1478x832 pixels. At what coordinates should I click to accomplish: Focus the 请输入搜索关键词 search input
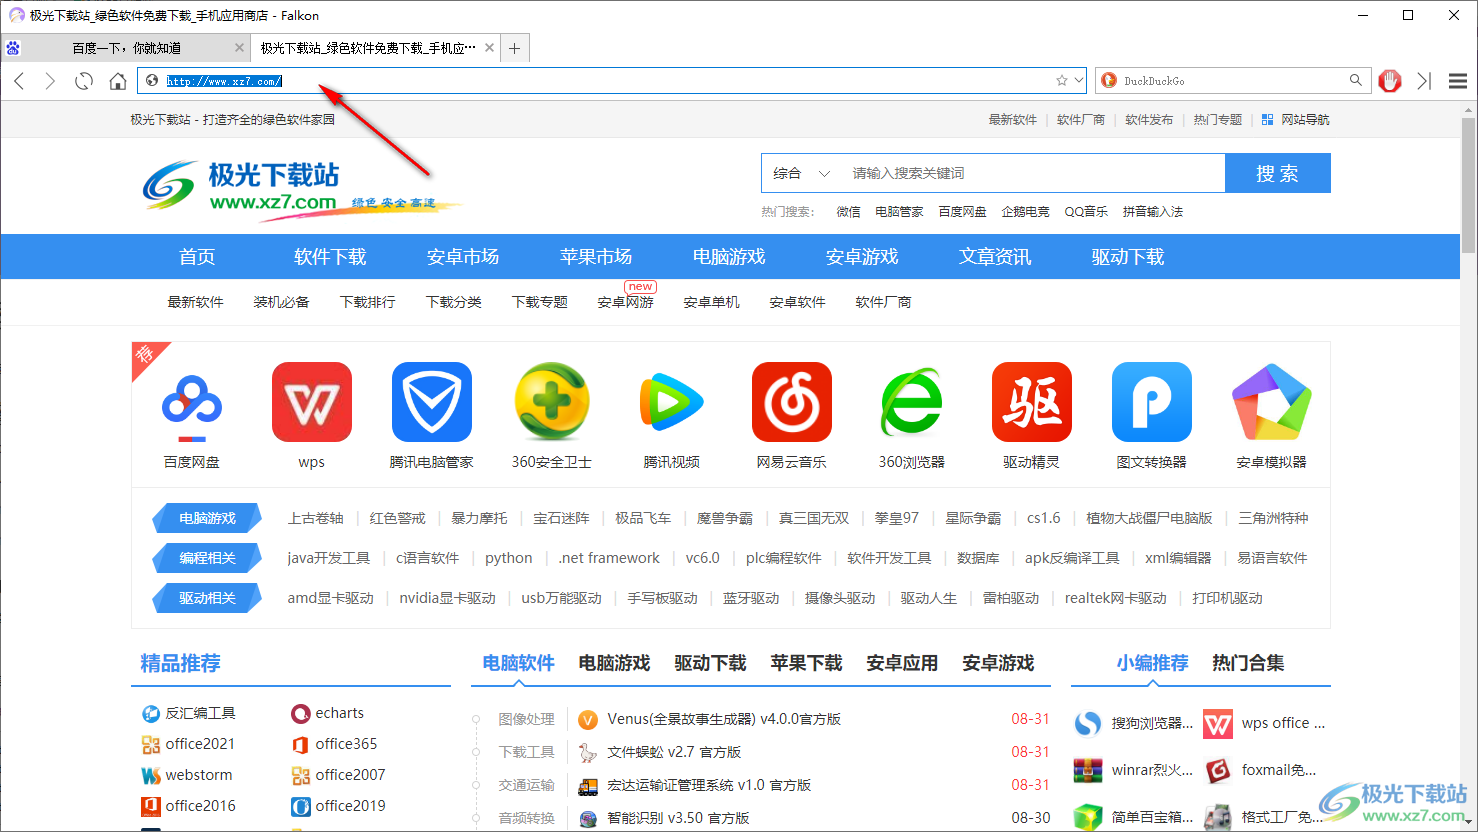pos(1034,173)
